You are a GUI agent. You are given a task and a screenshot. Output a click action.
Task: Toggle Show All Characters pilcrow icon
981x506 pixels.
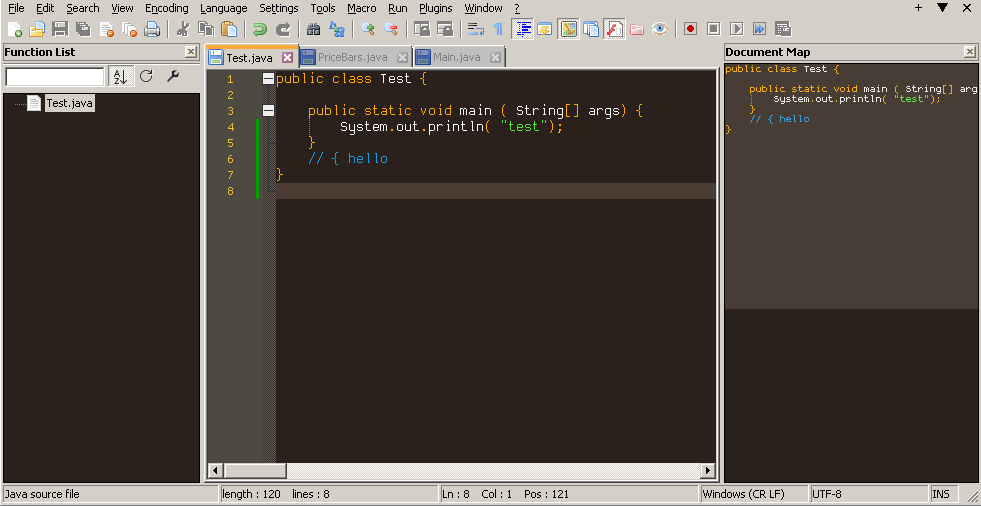(498, 29)
